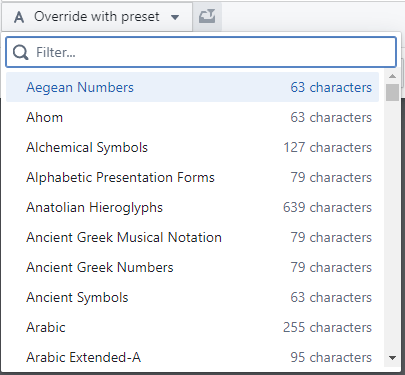Screen dimensions: 405x375
Task: Click the preset list scrollbar thumb
Action: pyautogui.click(x=392, y=92)
